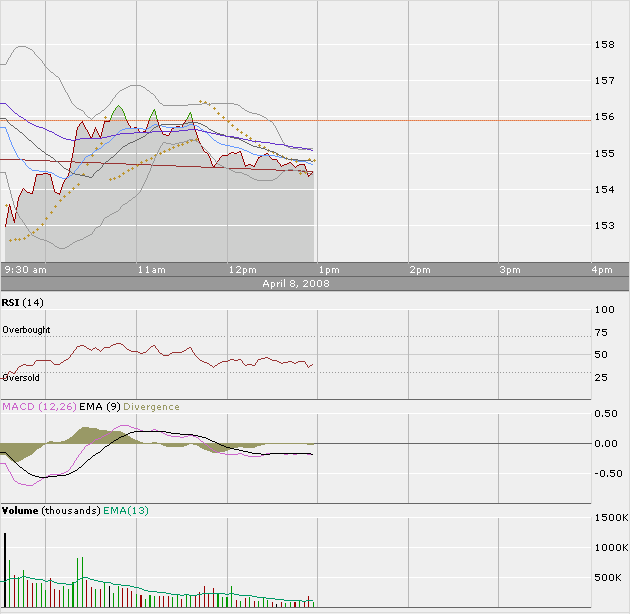Click the 154 price axis label
The height and width of the screenshot is (615, 630).
(605, 189)
